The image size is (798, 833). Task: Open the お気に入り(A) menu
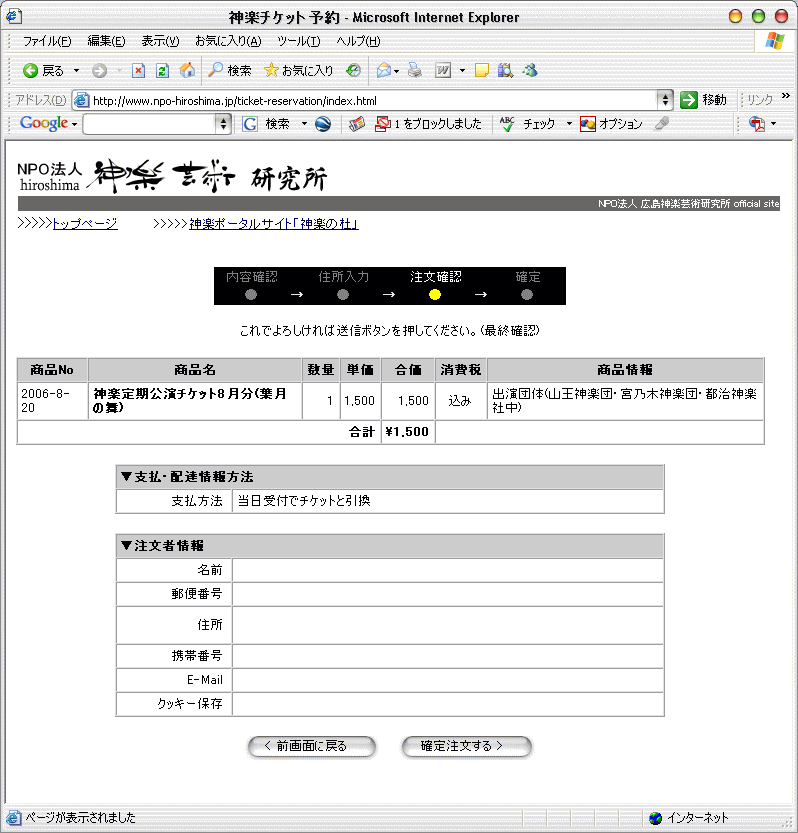pos(228,41)
